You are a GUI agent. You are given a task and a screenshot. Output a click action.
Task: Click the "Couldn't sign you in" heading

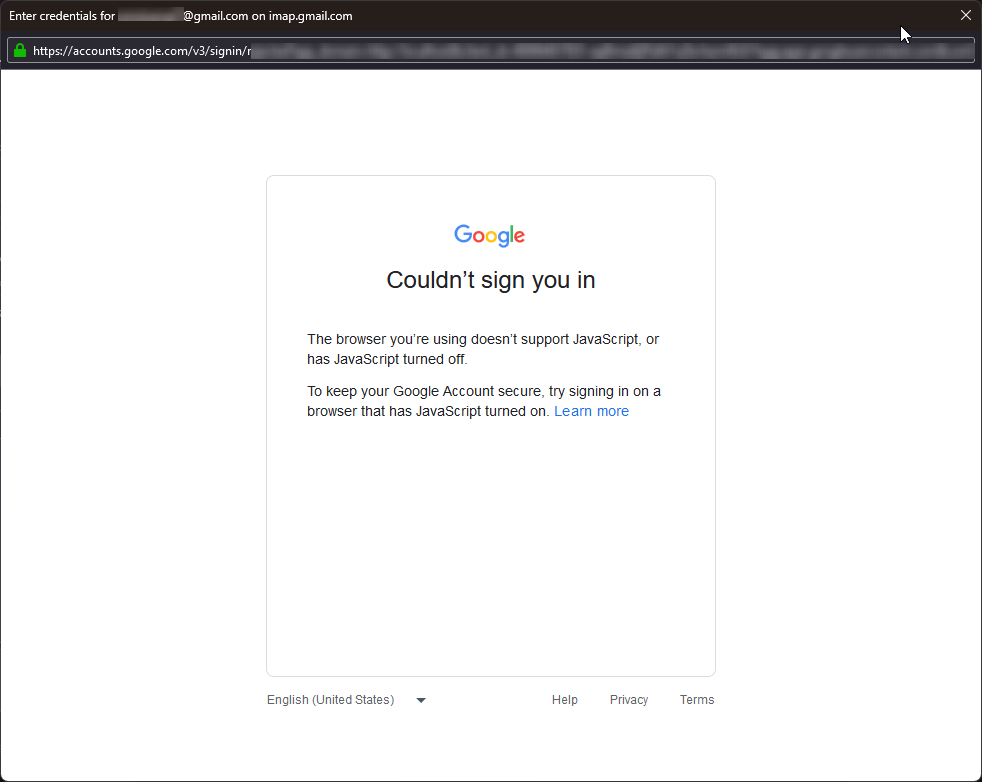(x=490, y=280)
